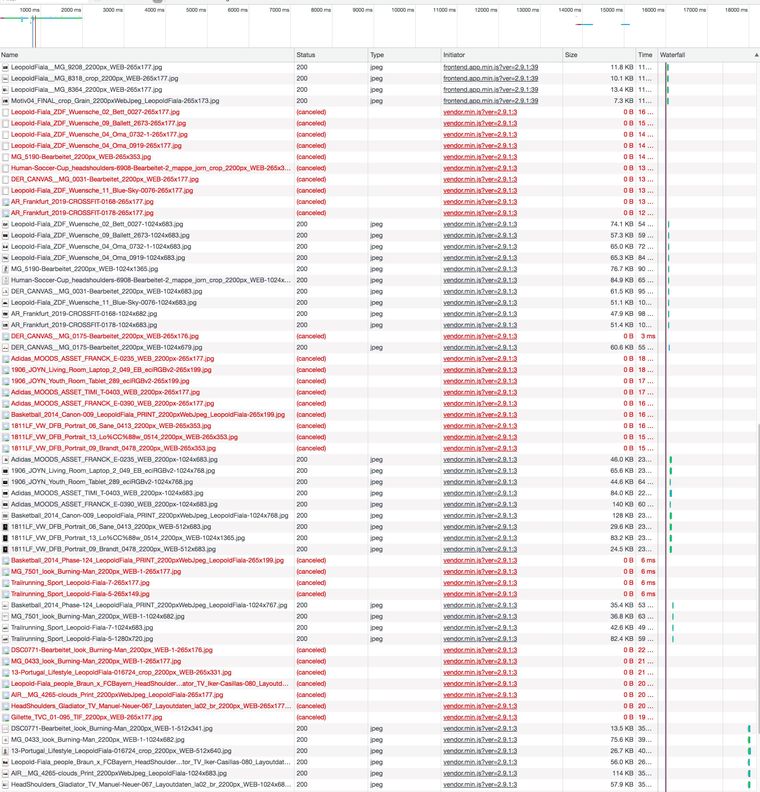Click icon of canceled 1906_JOYN_Youth_Room_Tablet 265x199 request

(x=5, y=381)
